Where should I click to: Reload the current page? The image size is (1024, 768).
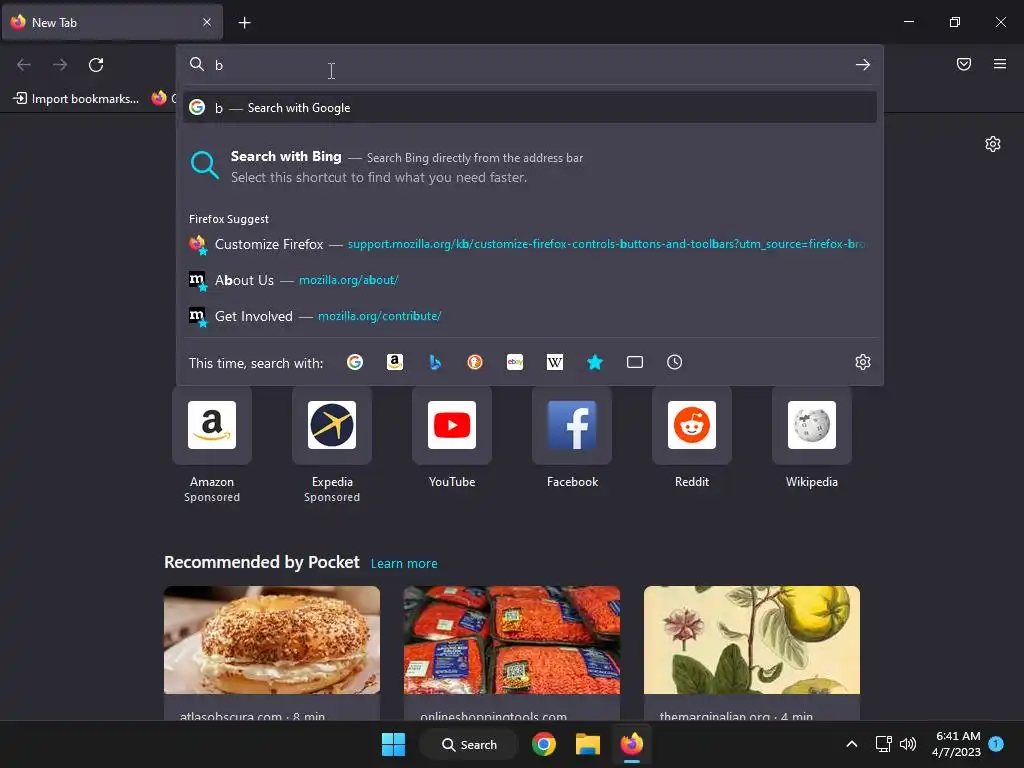coord(96,65)
